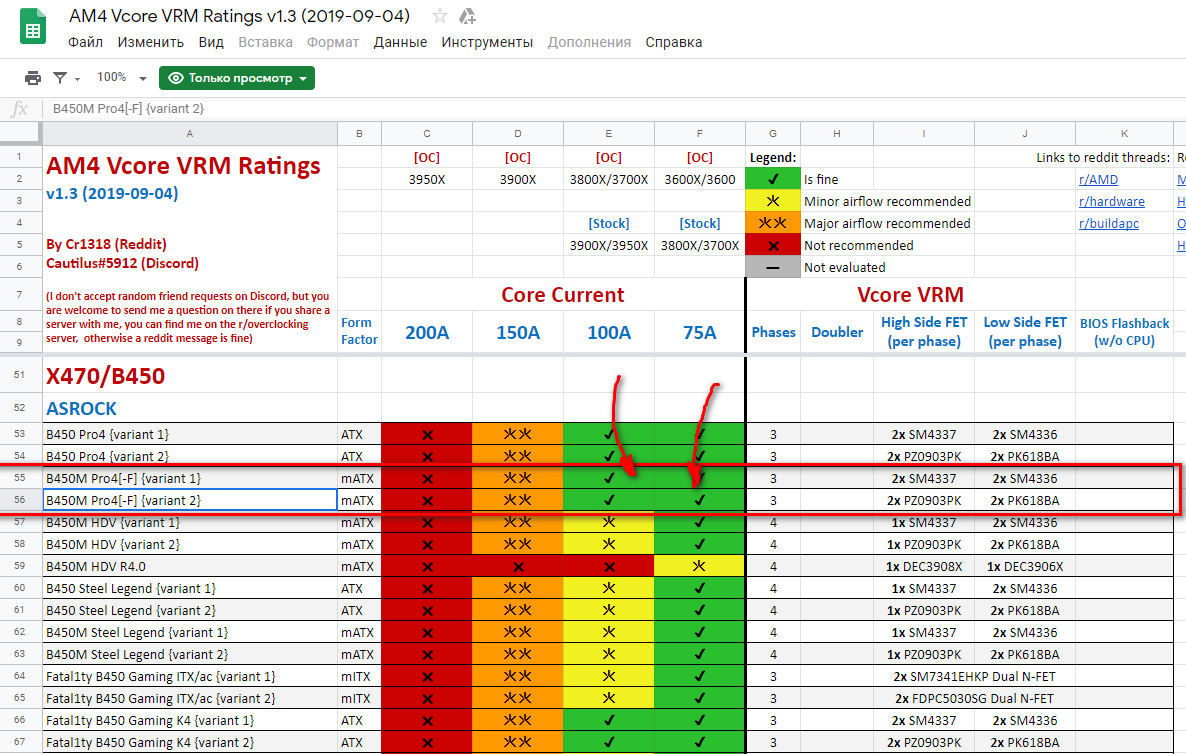Screen dimensions: 1186x754
Task: Star the document title
Action: coord(439,16)
